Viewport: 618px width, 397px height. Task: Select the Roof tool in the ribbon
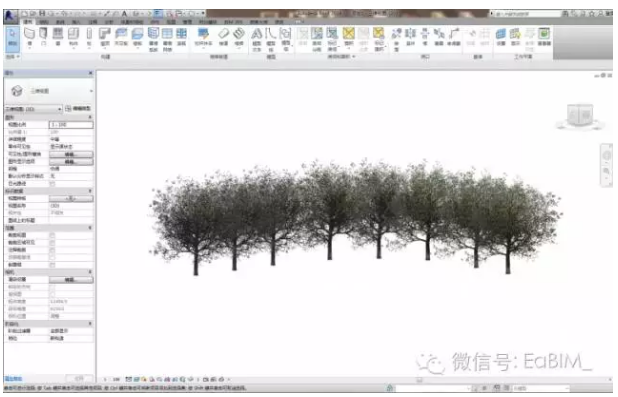click(x=104, y=37)
